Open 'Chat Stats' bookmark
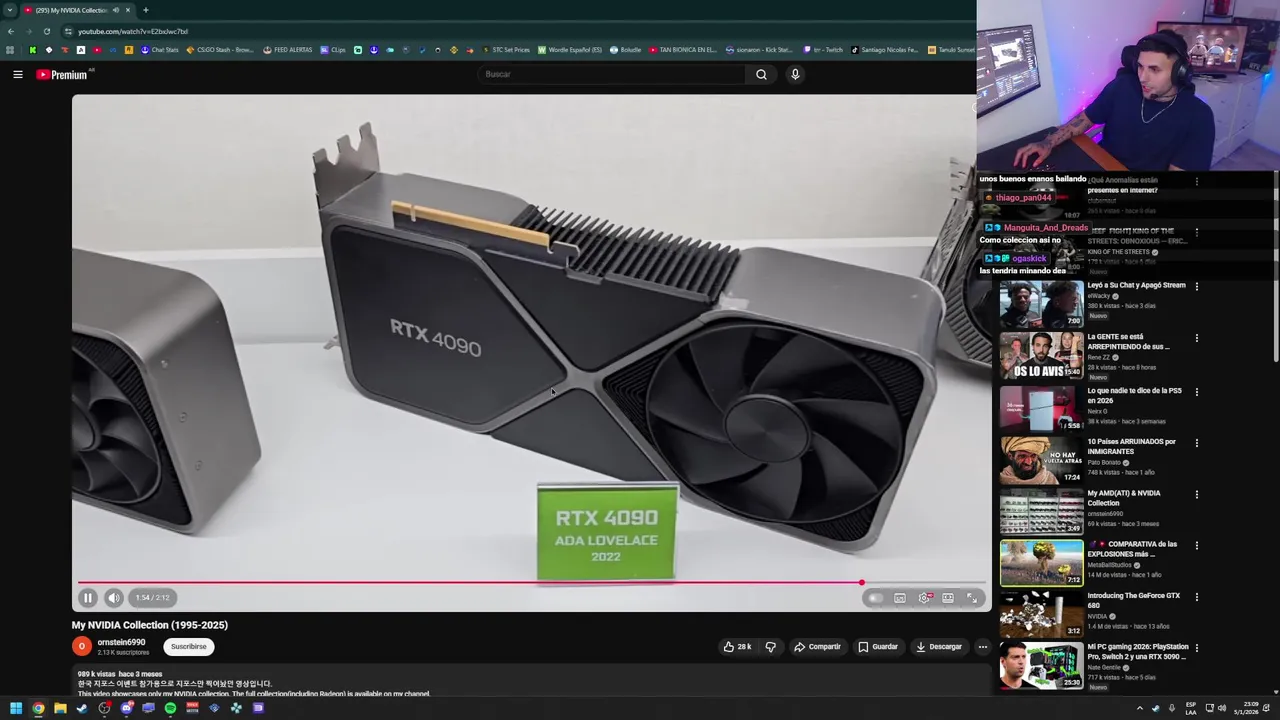The image size is (1280, 720). pos(159,50)
